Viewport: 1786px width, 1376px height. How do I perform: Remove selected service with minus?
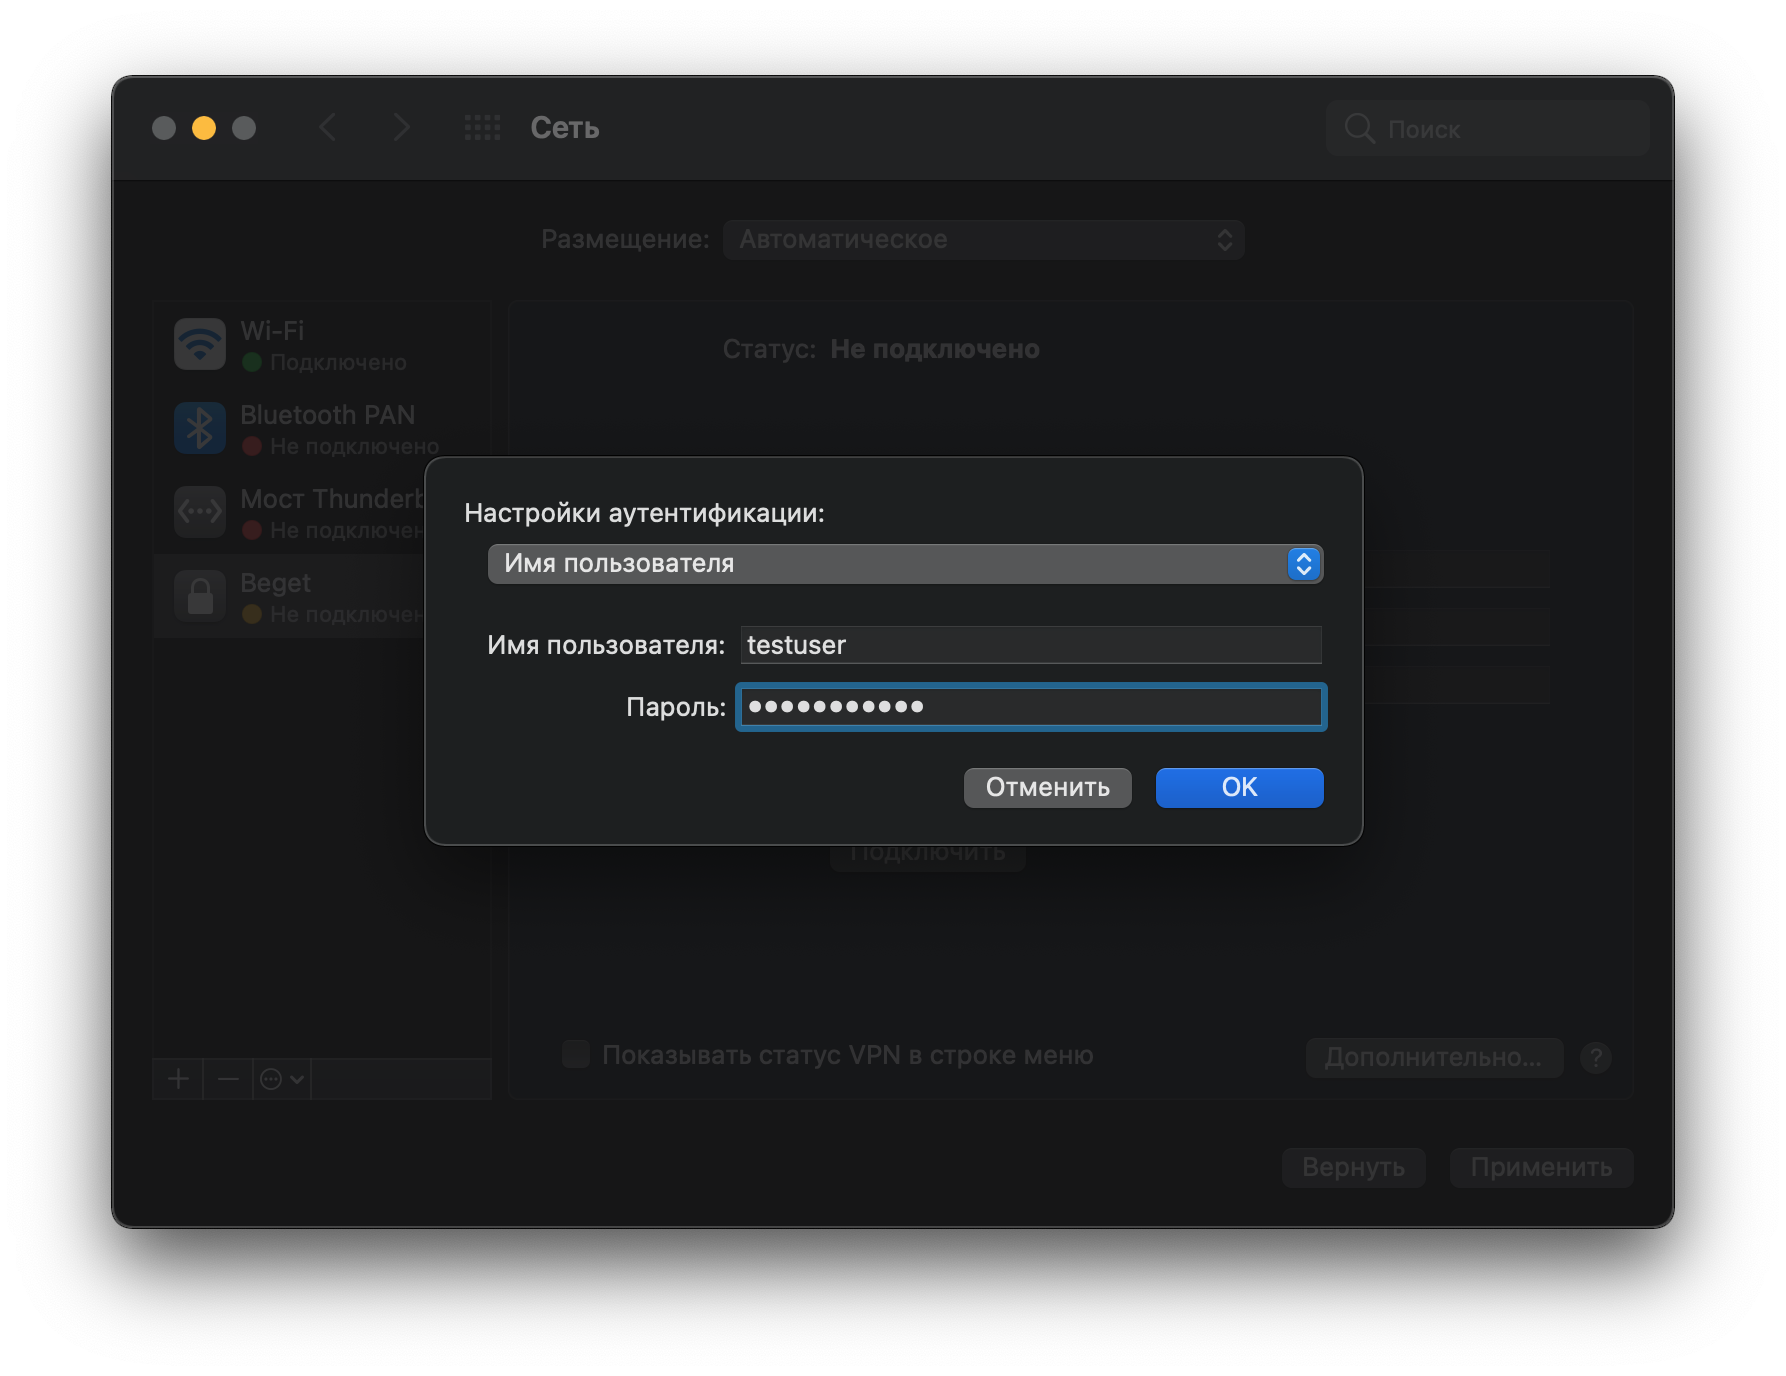coord(228,1079)
